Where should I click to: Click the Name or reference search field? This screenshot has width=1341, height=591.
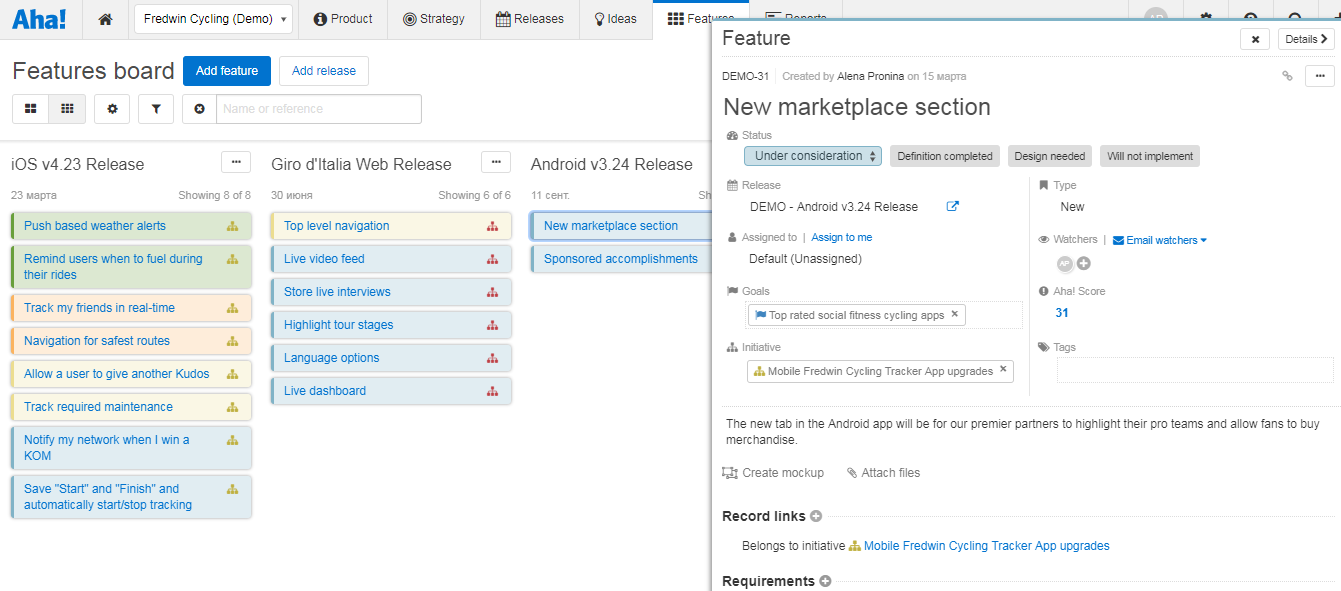tap(318, 109)
